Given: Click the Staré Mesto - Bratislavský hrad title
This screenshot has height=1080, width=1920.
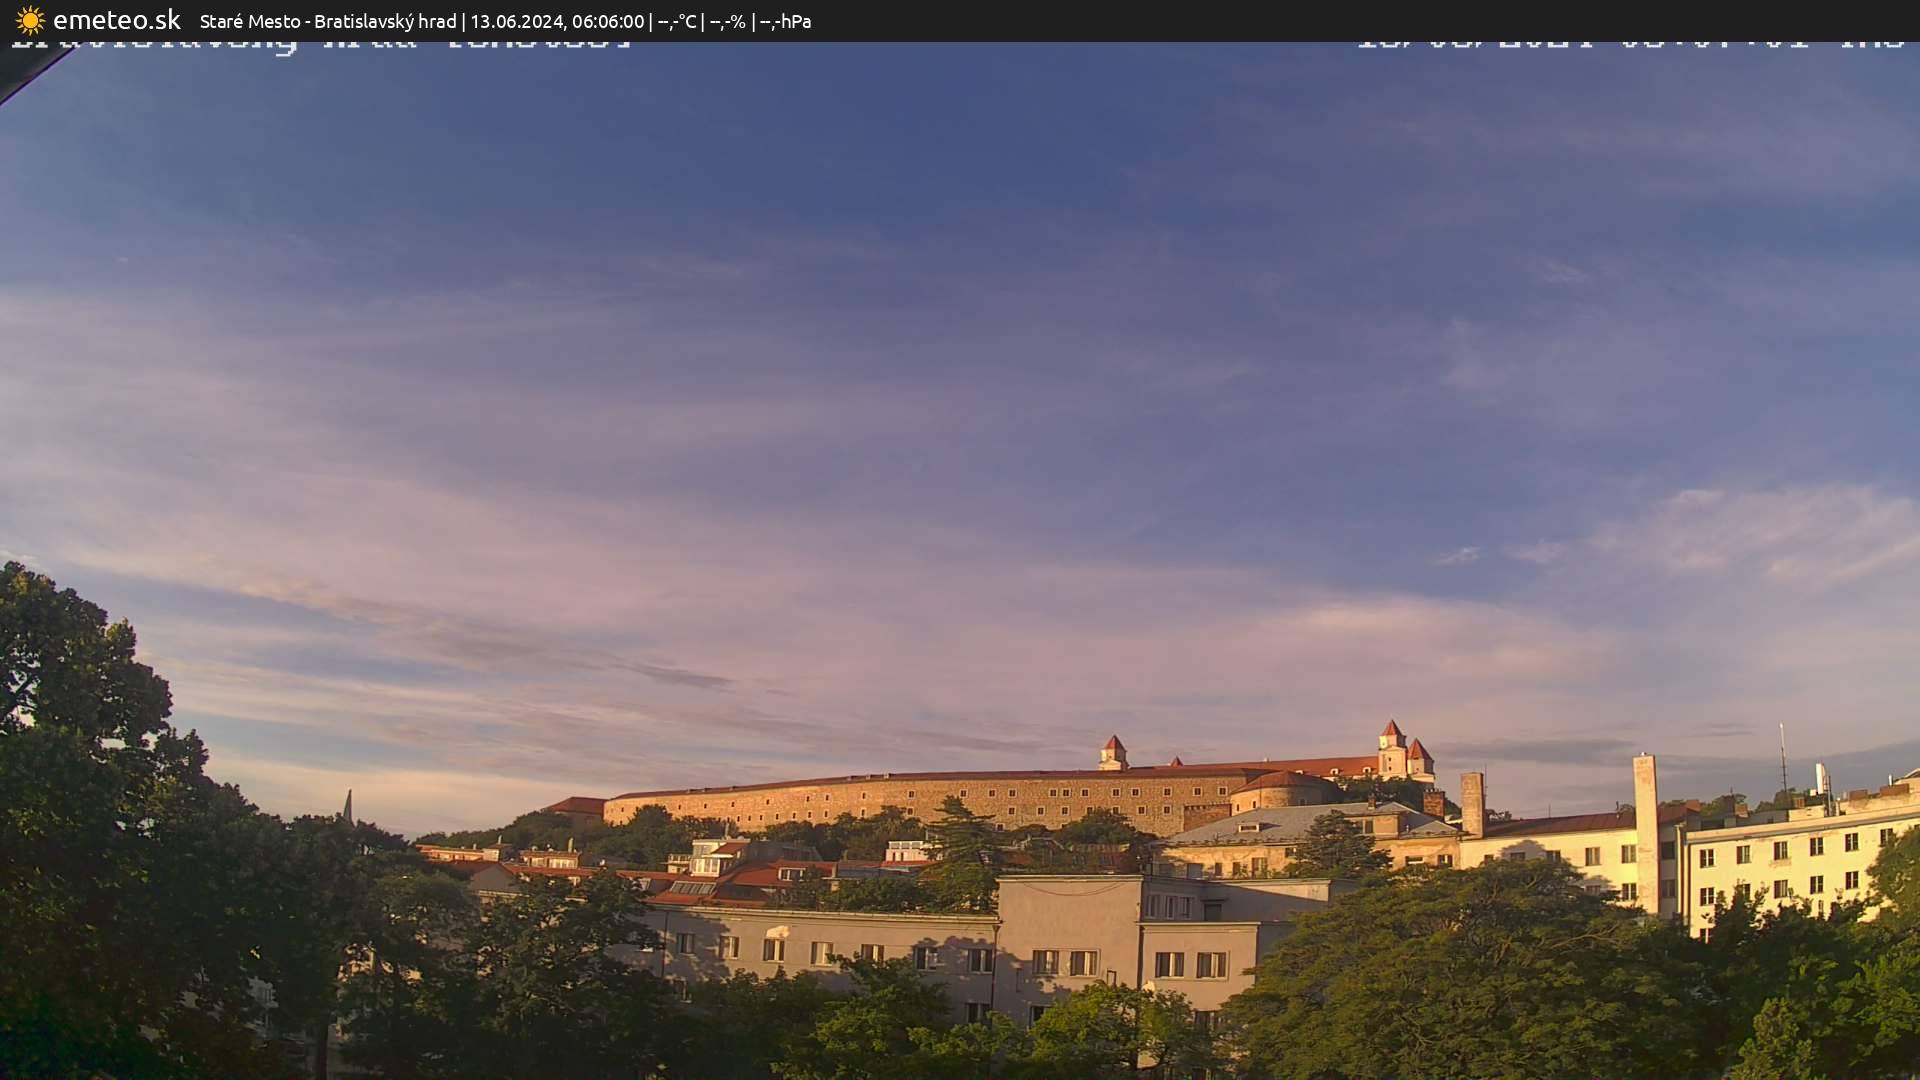Looking at the screenshot, I should 327,21.
